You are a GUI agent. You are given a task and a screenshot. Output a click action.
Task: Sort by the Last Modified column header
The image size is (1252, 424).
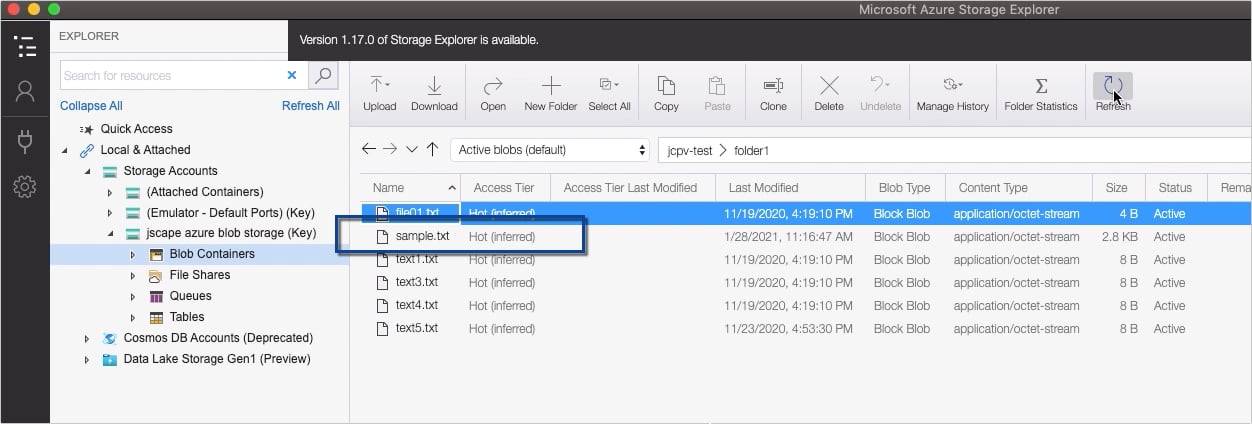[763, 188]
